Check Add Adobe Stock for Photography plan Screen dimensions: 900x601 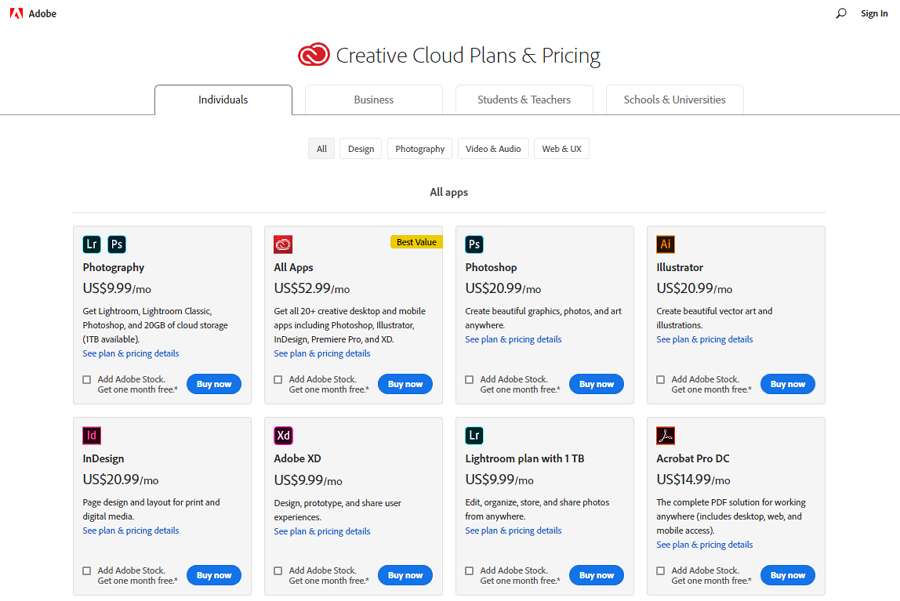(x=87, y=379)
